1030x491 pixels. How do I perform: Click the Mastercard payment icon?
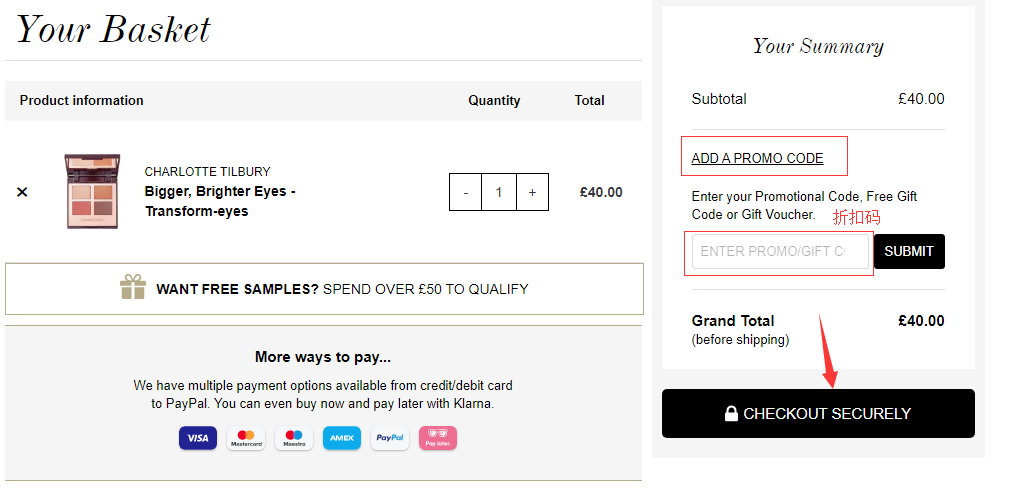[246, 438]
